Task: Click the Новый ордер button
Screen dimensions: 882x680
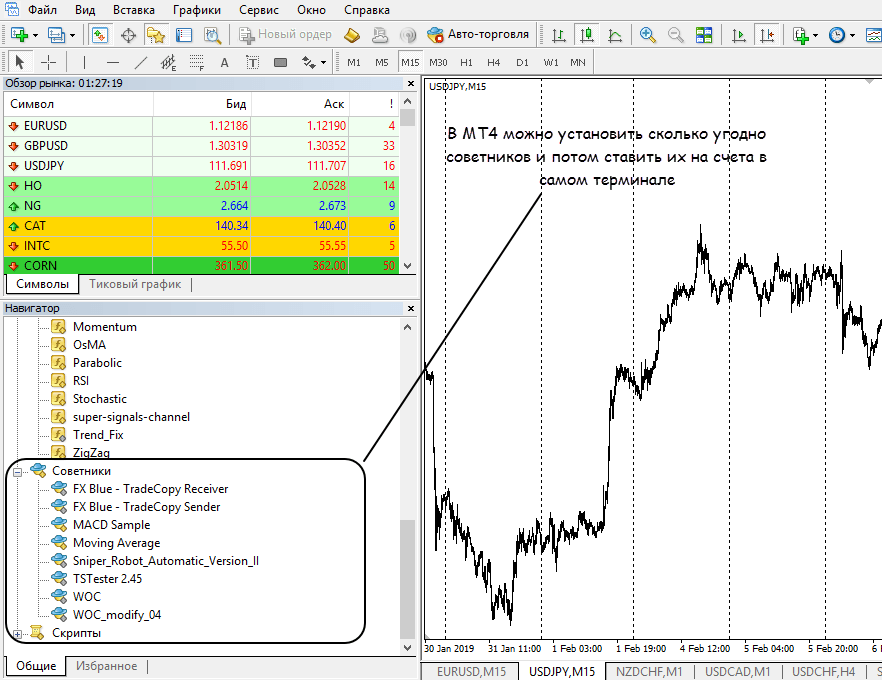Action: pyautogui.click(x=286, y=34)
